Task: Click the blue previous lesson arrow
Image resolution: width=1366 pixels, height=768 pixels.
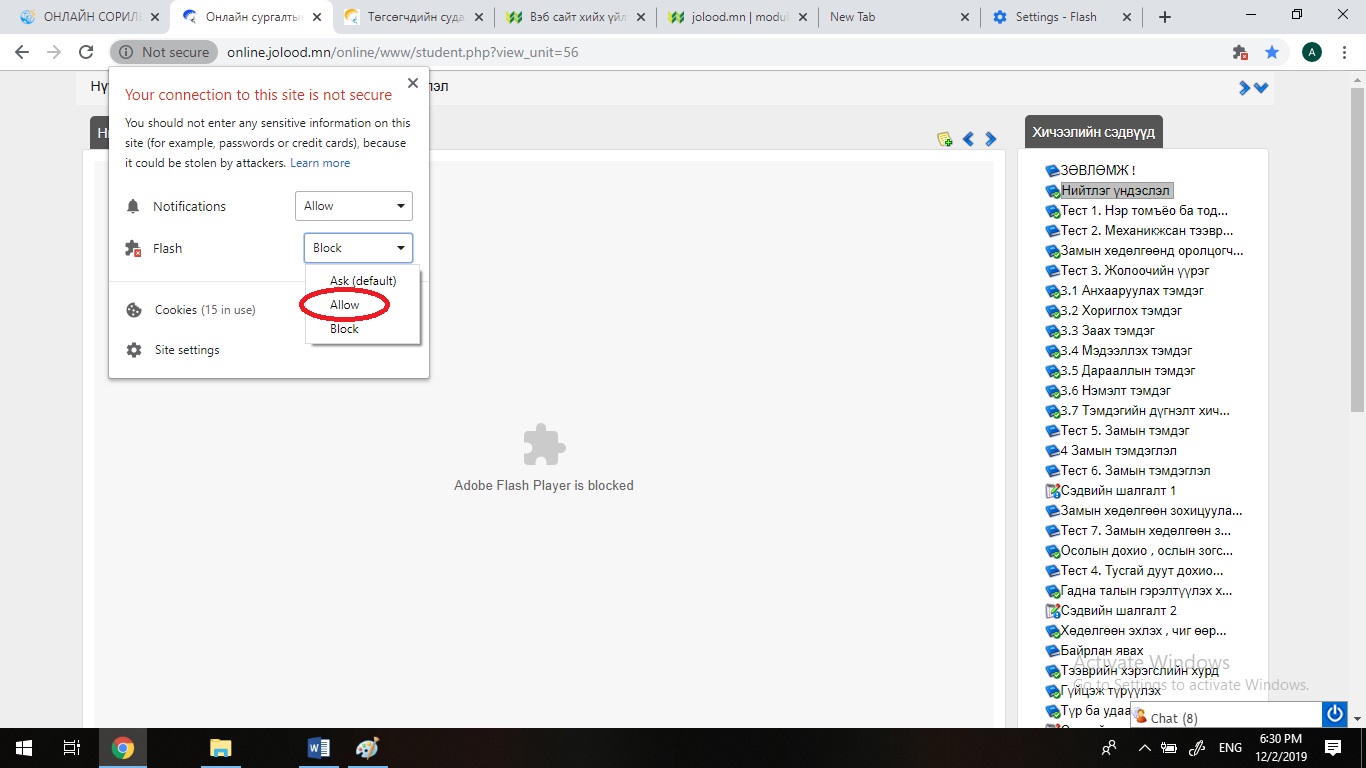Action: pos(968,139)
